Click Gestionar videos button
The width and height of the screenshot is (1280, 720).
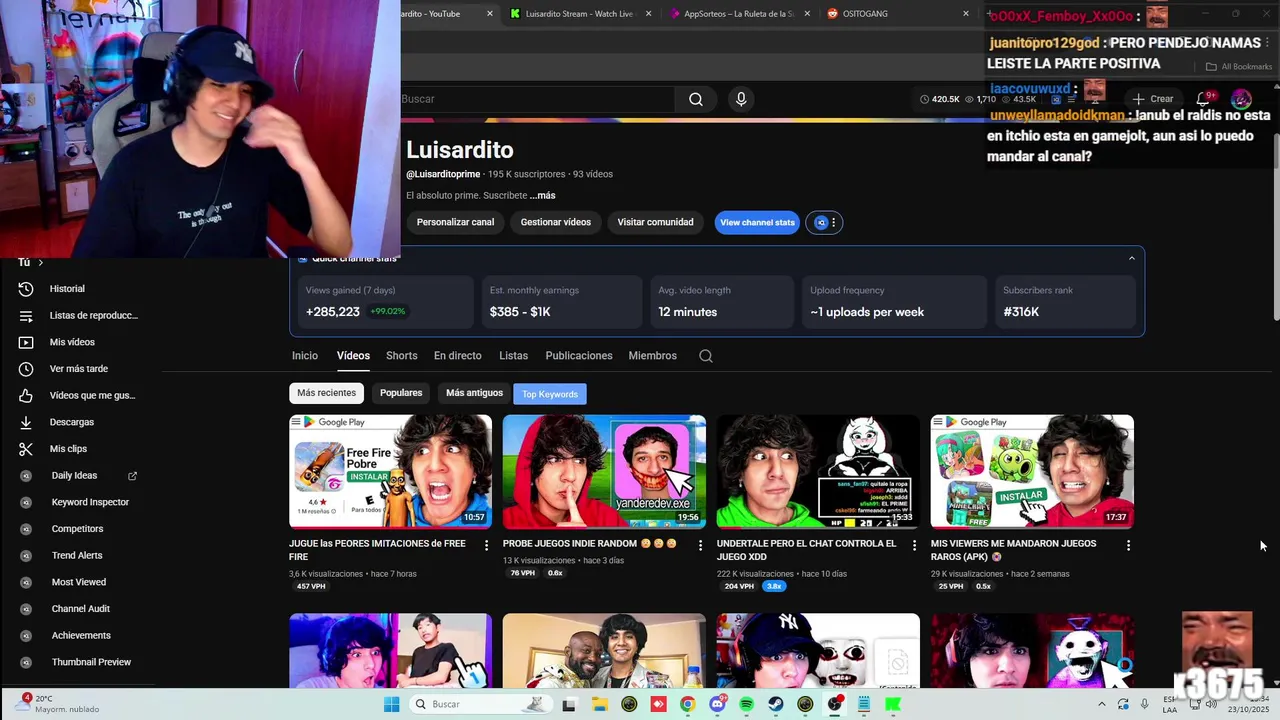coord(556,222)
